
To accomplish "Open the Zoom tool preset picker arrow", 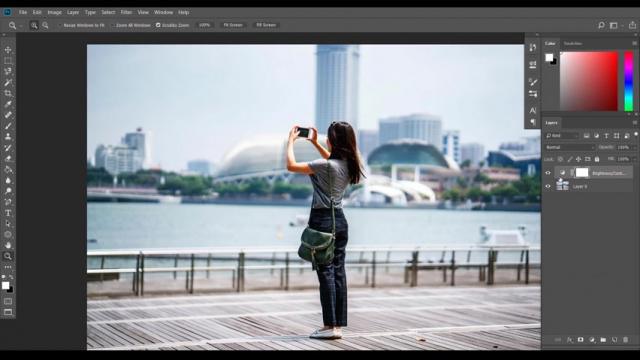I will [x=21, y=26].
